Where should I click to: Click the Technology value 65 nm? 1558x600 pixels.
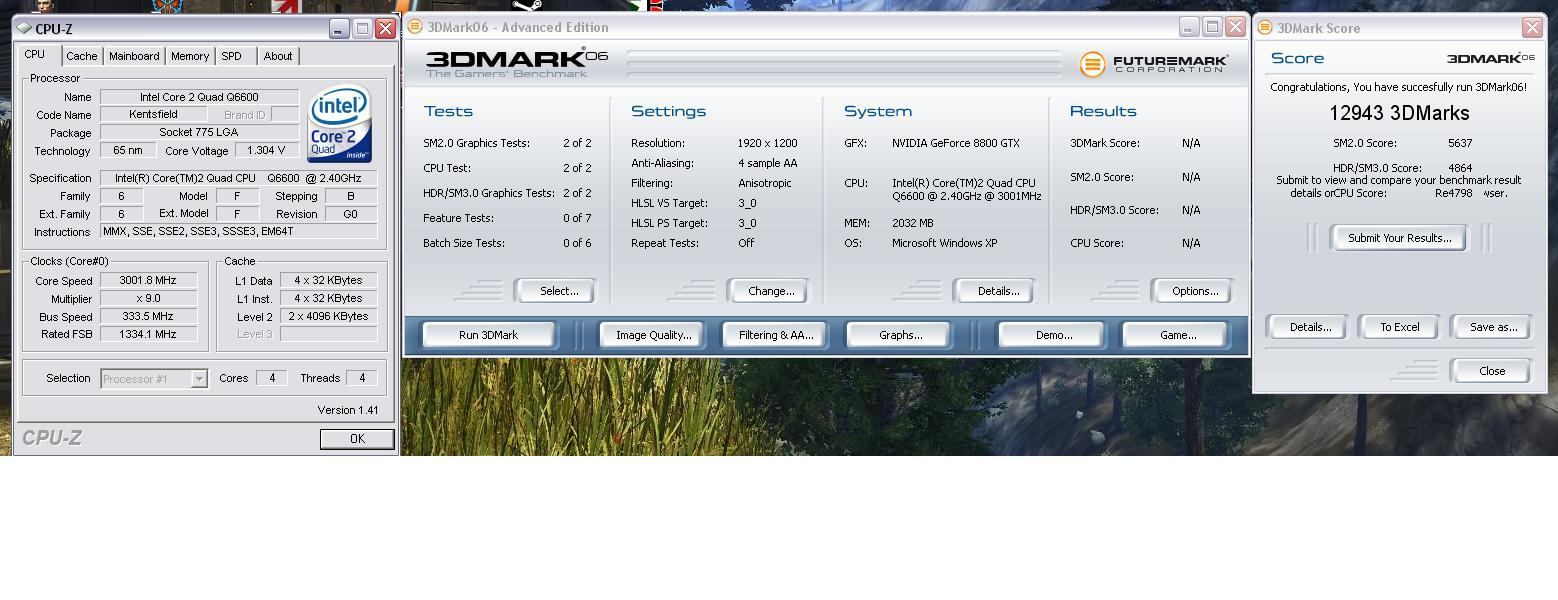(x=128, y=151)
